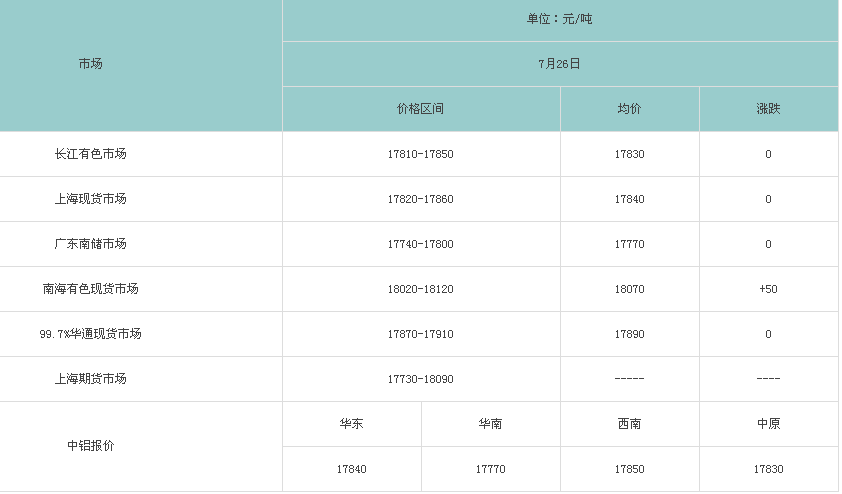The image size is (842, 494).
Task: Click the +50 change value
Action: point(768,289)
